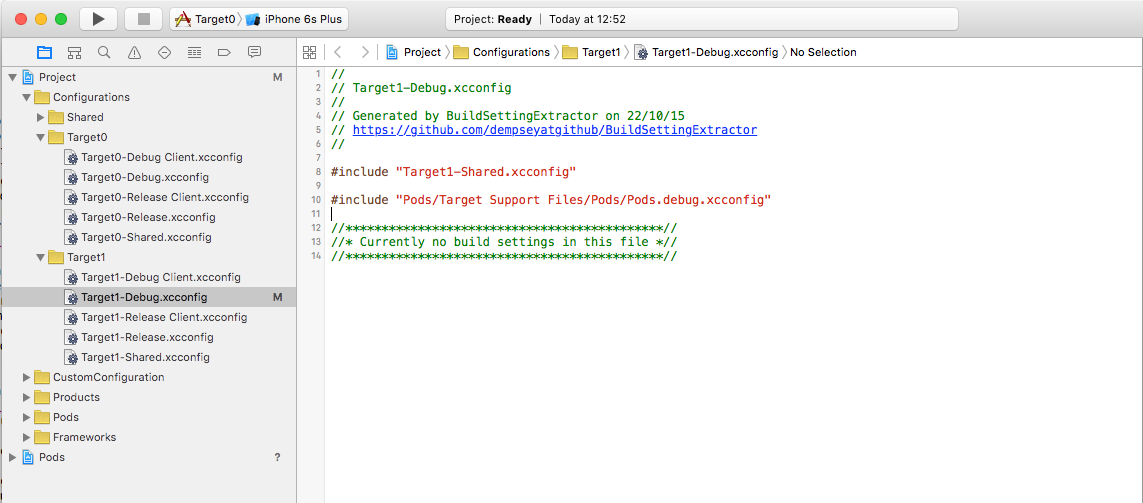This screenshot has width=1143, height=503.
Task: Open the Project navigator folder icon
Action: tap(44, 52)
